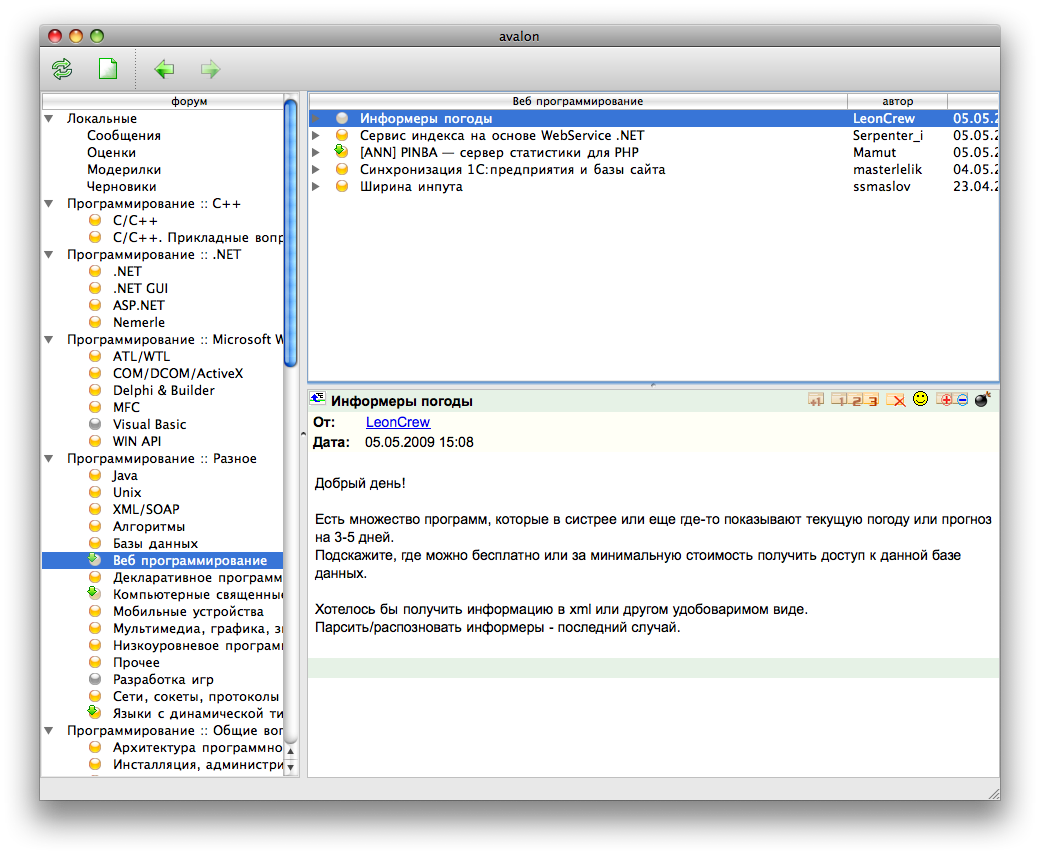Go back with the green left arrow
Screen dimensions: 1040x855
pyautogui.click(x=164, y=69)
